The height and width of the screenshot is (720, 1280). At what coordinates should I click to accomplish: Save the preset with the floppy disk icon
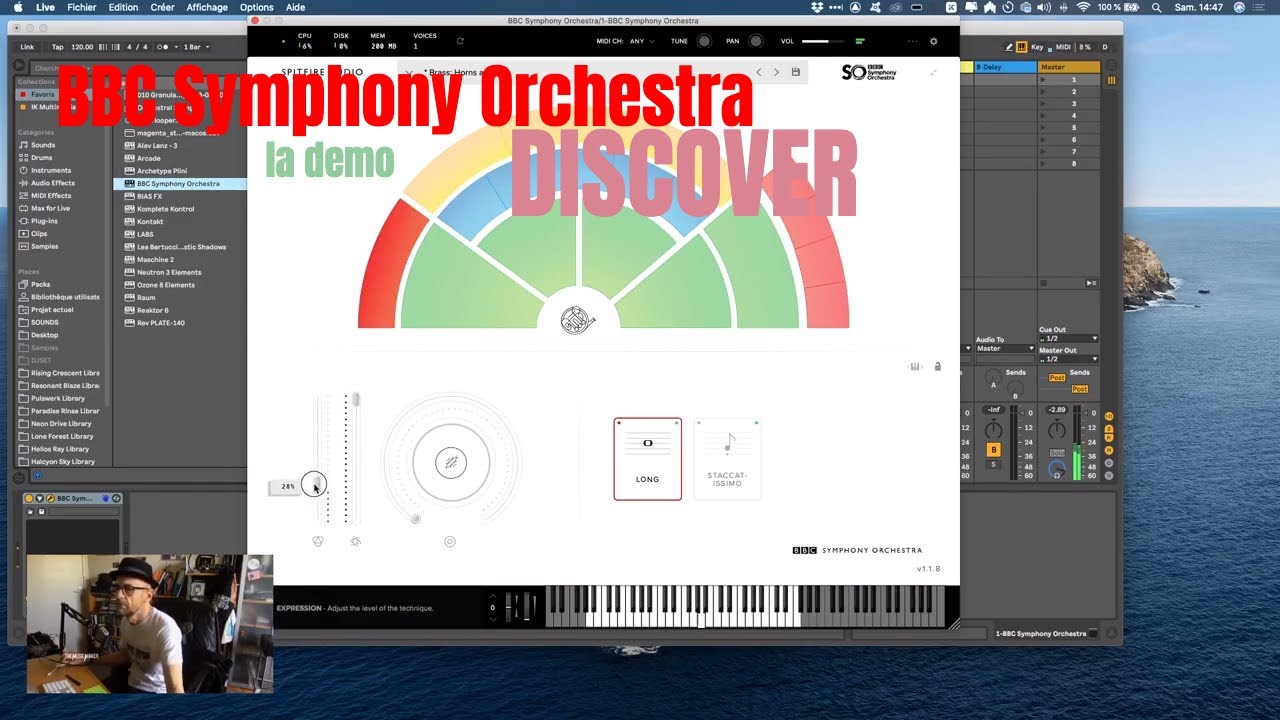(796, 72)
